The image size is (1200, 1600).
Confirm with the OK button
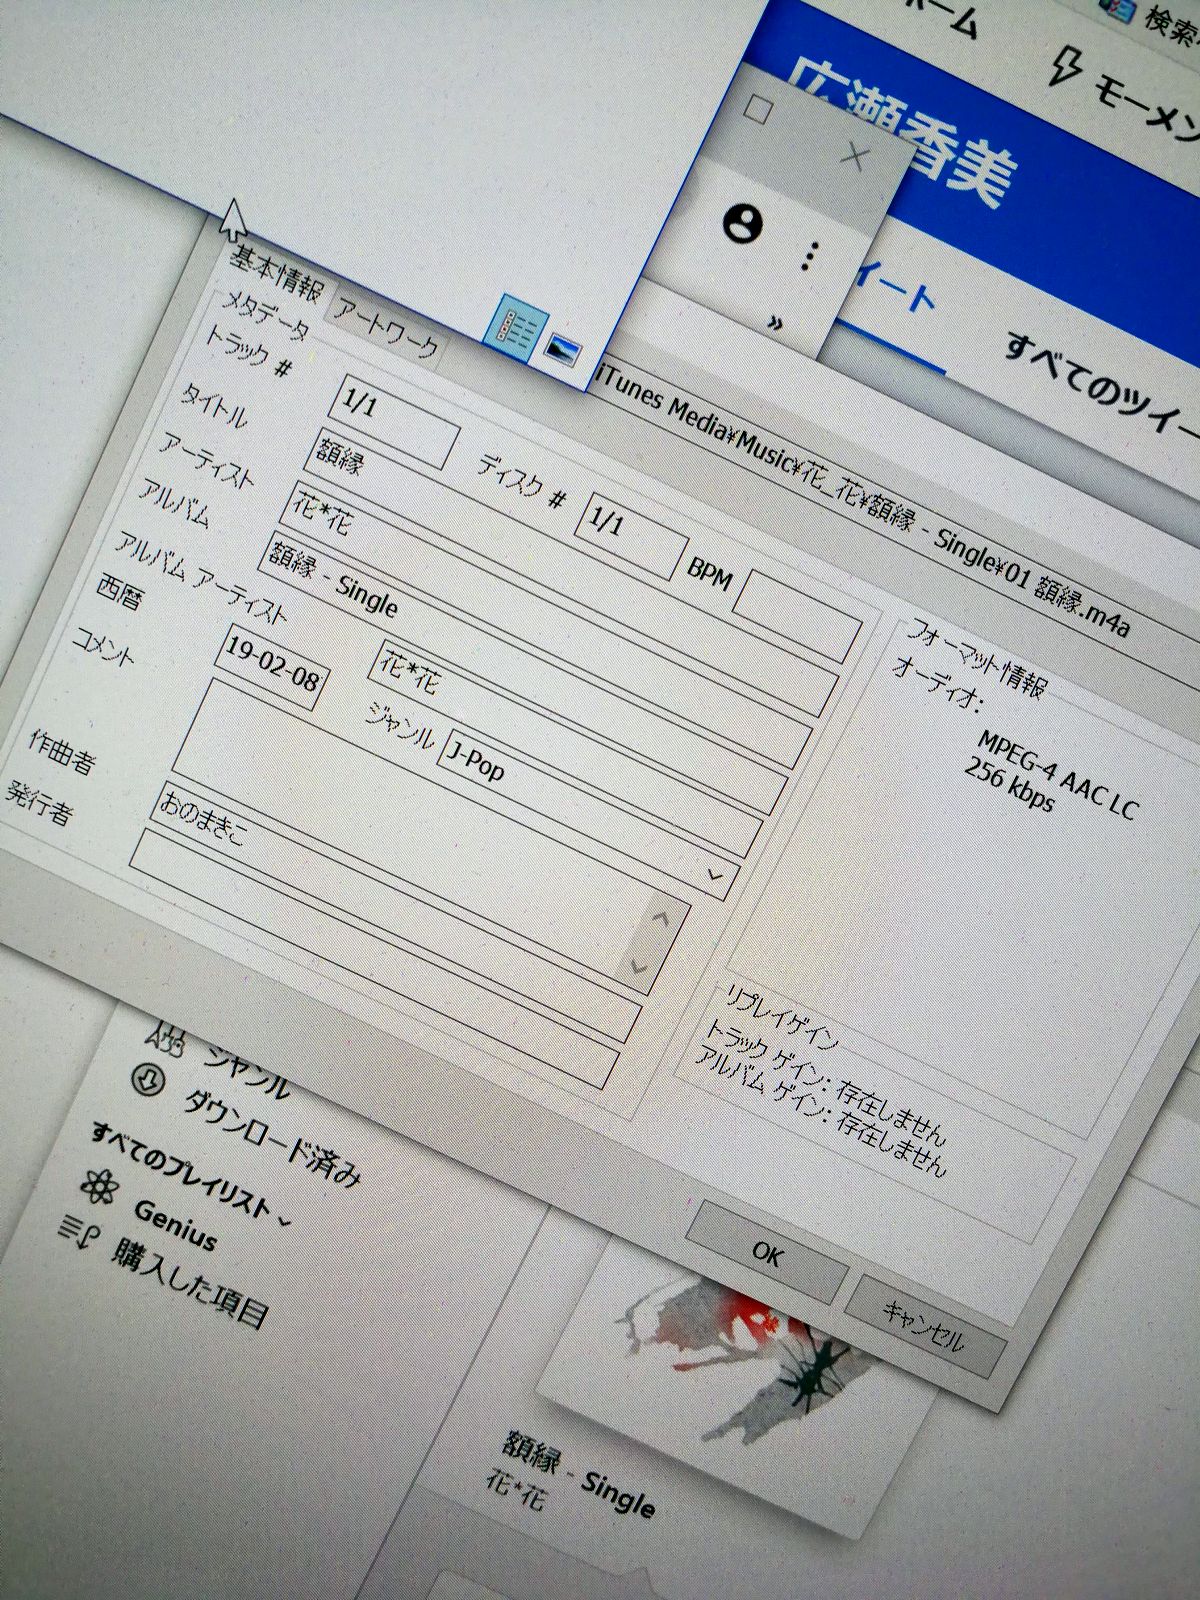[x=767, y=1253]
